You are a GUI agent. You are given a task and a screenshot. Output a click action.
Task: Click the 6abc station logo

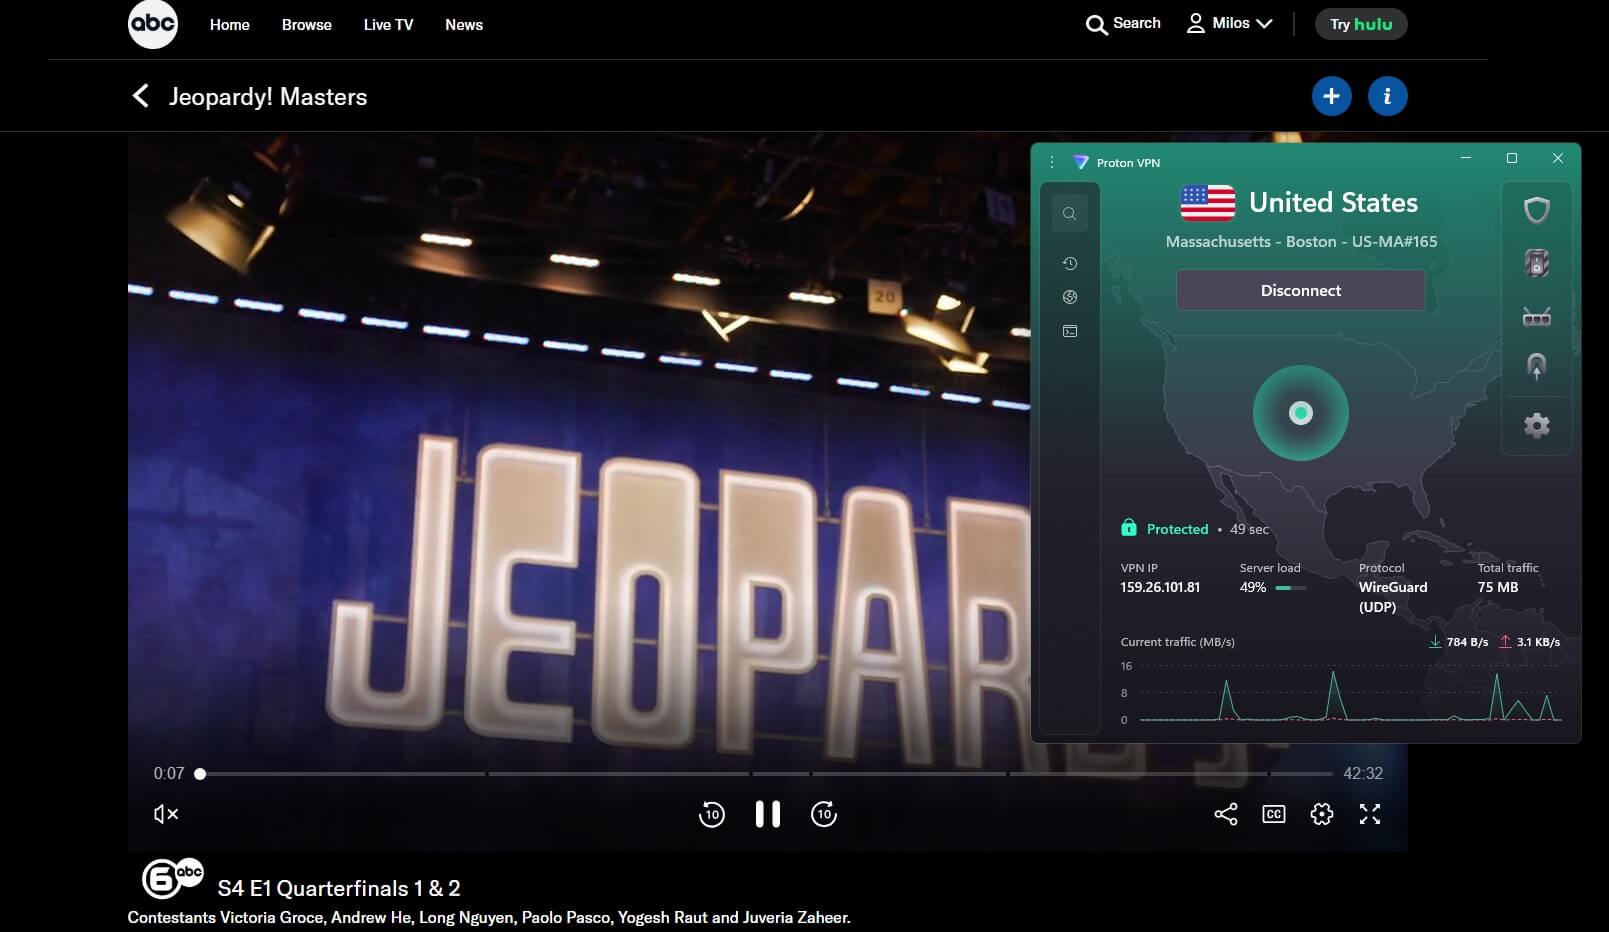[173, 878]
